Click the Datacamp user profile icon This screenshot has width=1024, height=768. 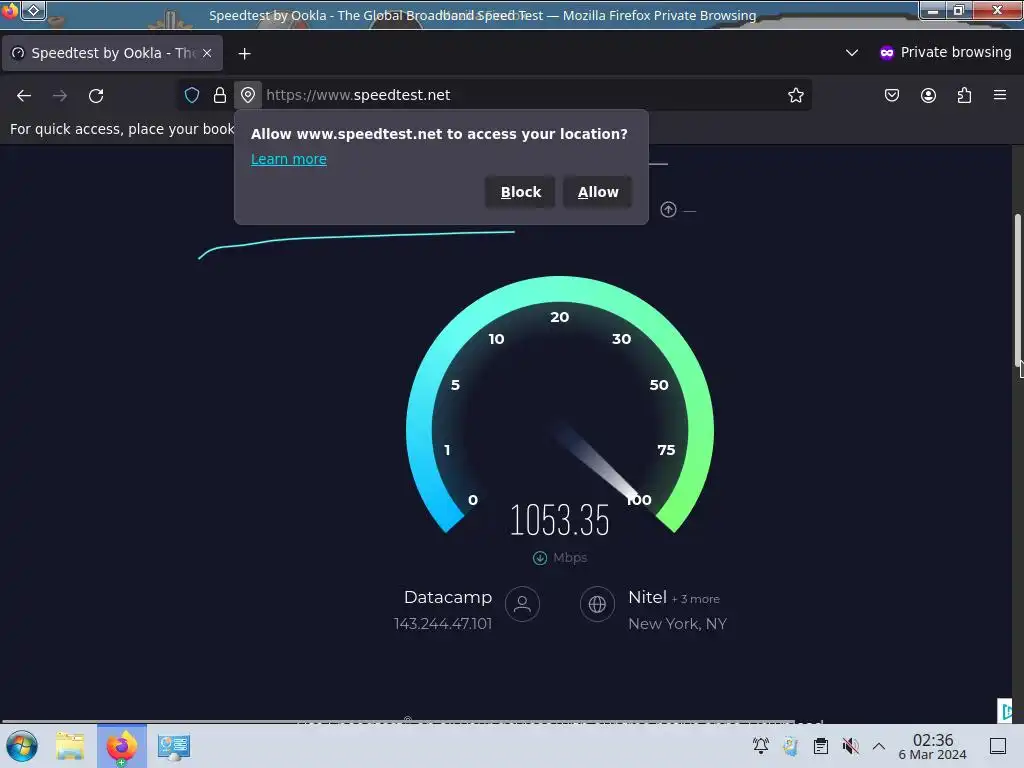click(x=522, y=604)
